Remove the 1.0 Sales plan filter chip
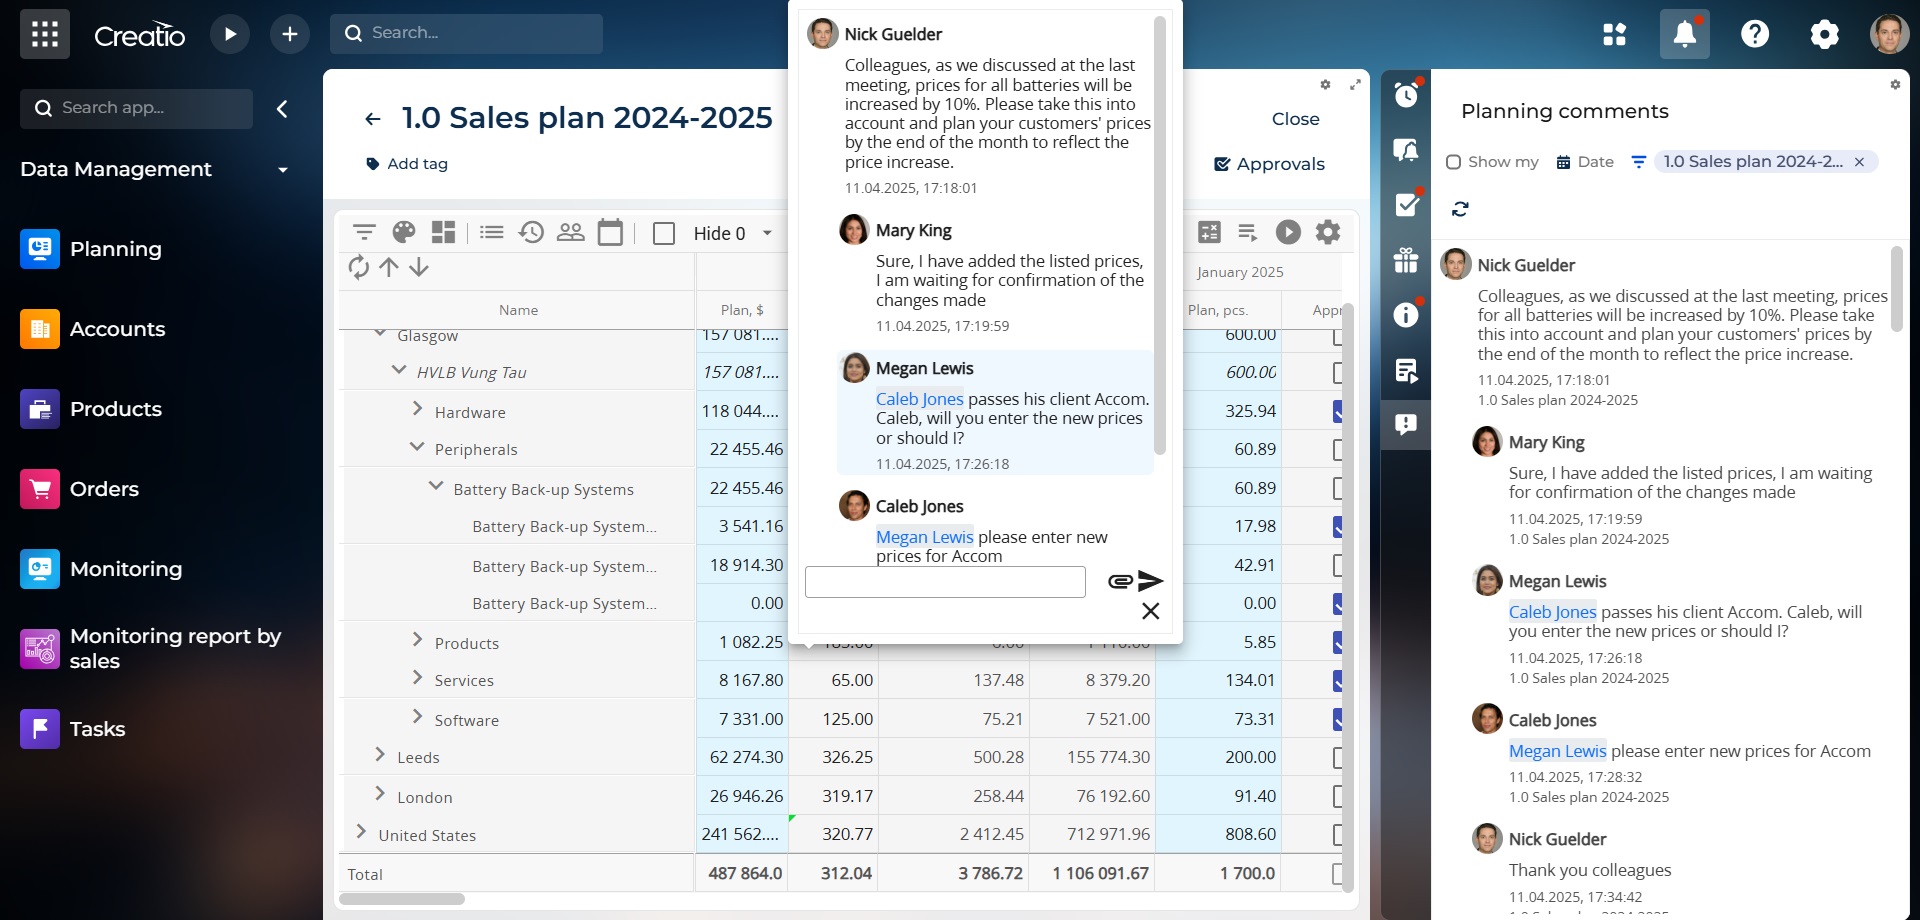Viewport: 1920px width, 920px height. pyautogui.click(x=1859, y=162)
